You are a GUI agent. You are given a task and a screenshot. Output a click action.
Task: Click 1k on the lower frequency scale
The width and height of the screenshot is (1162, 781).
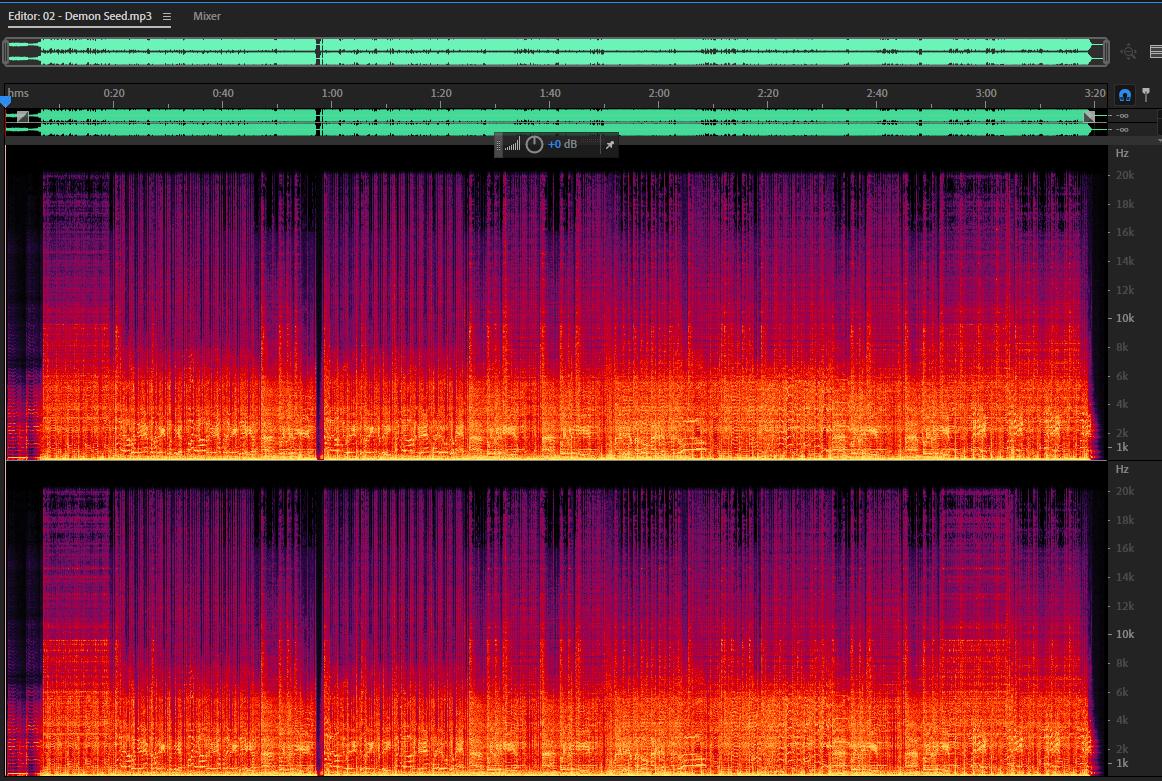pyautogui.click(x=1122, y=763)
